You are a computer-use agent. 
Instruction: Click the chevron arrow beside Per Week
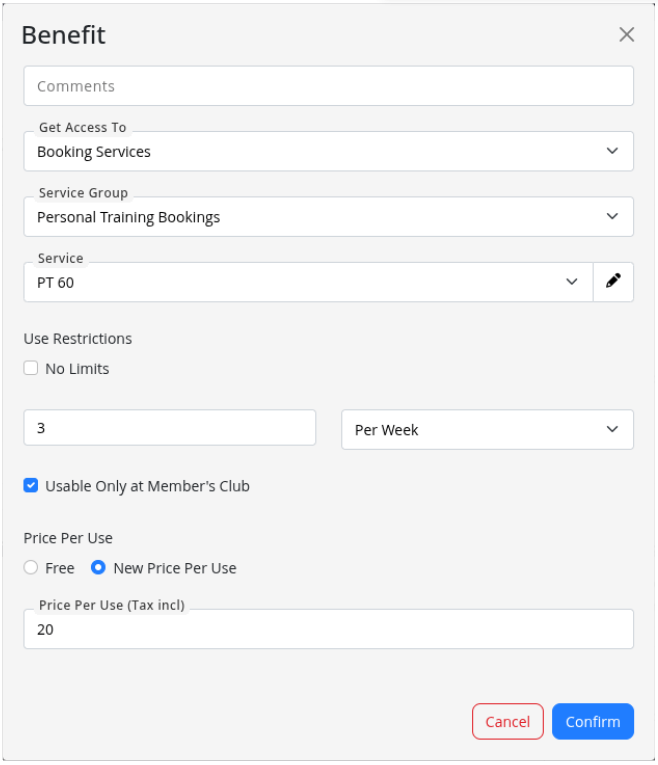coord(612,429)
